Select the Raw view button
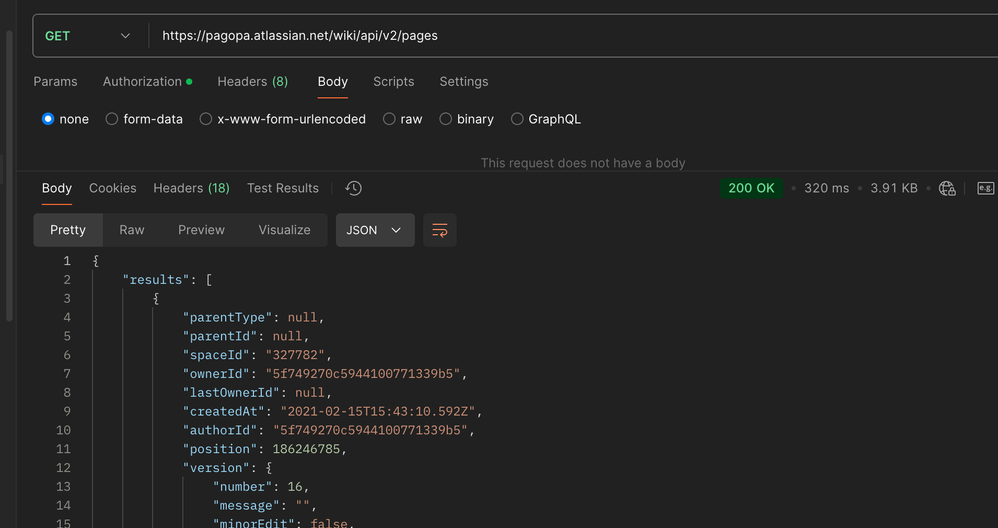The width and height of the screenshot is (998, 528). click(x=132, y=230)
